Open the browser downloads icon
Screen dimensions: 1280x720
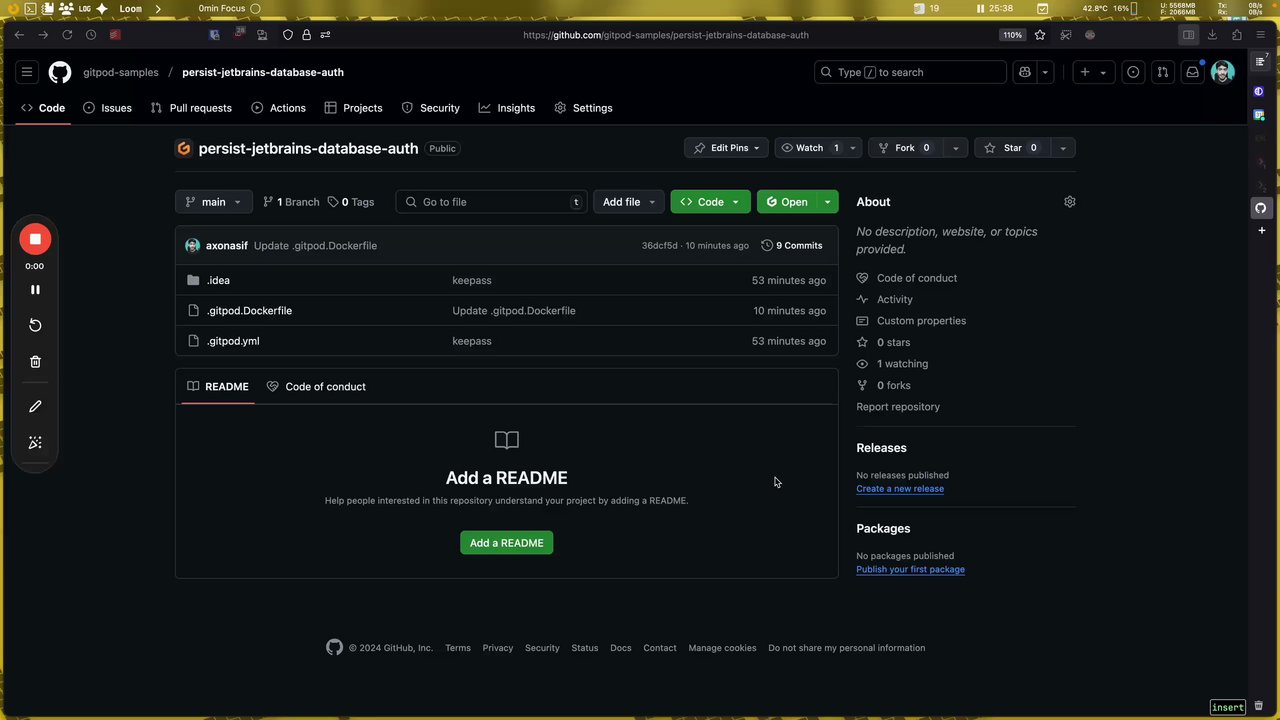[x=1213, y=35]
